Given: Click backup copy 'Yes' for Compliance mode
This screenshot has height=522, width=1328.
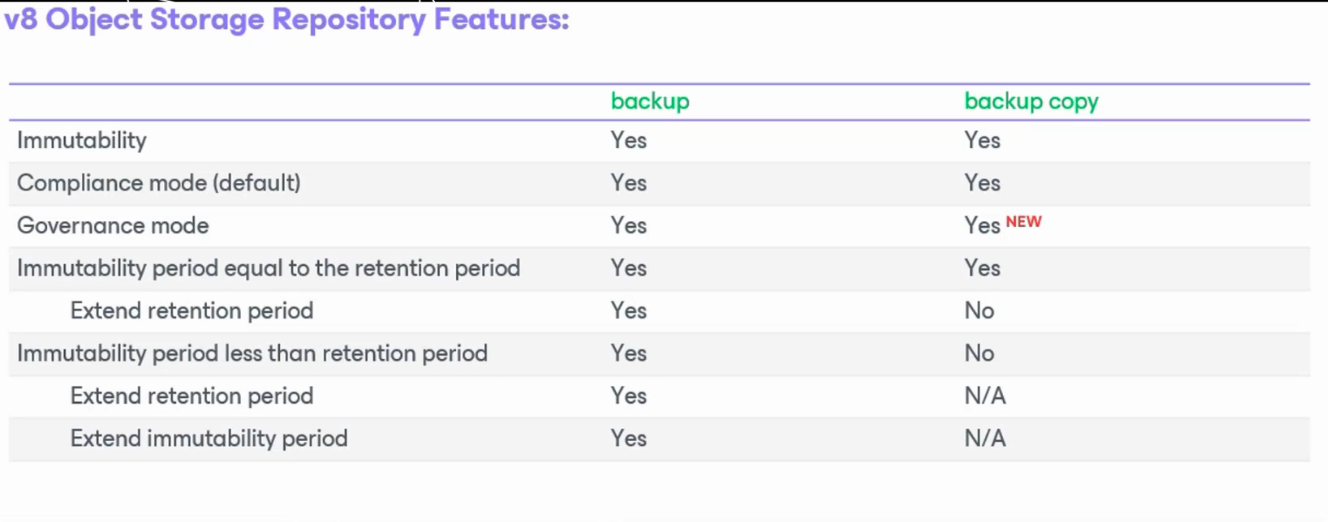Looking at the screenshot, I should point(982,183).
